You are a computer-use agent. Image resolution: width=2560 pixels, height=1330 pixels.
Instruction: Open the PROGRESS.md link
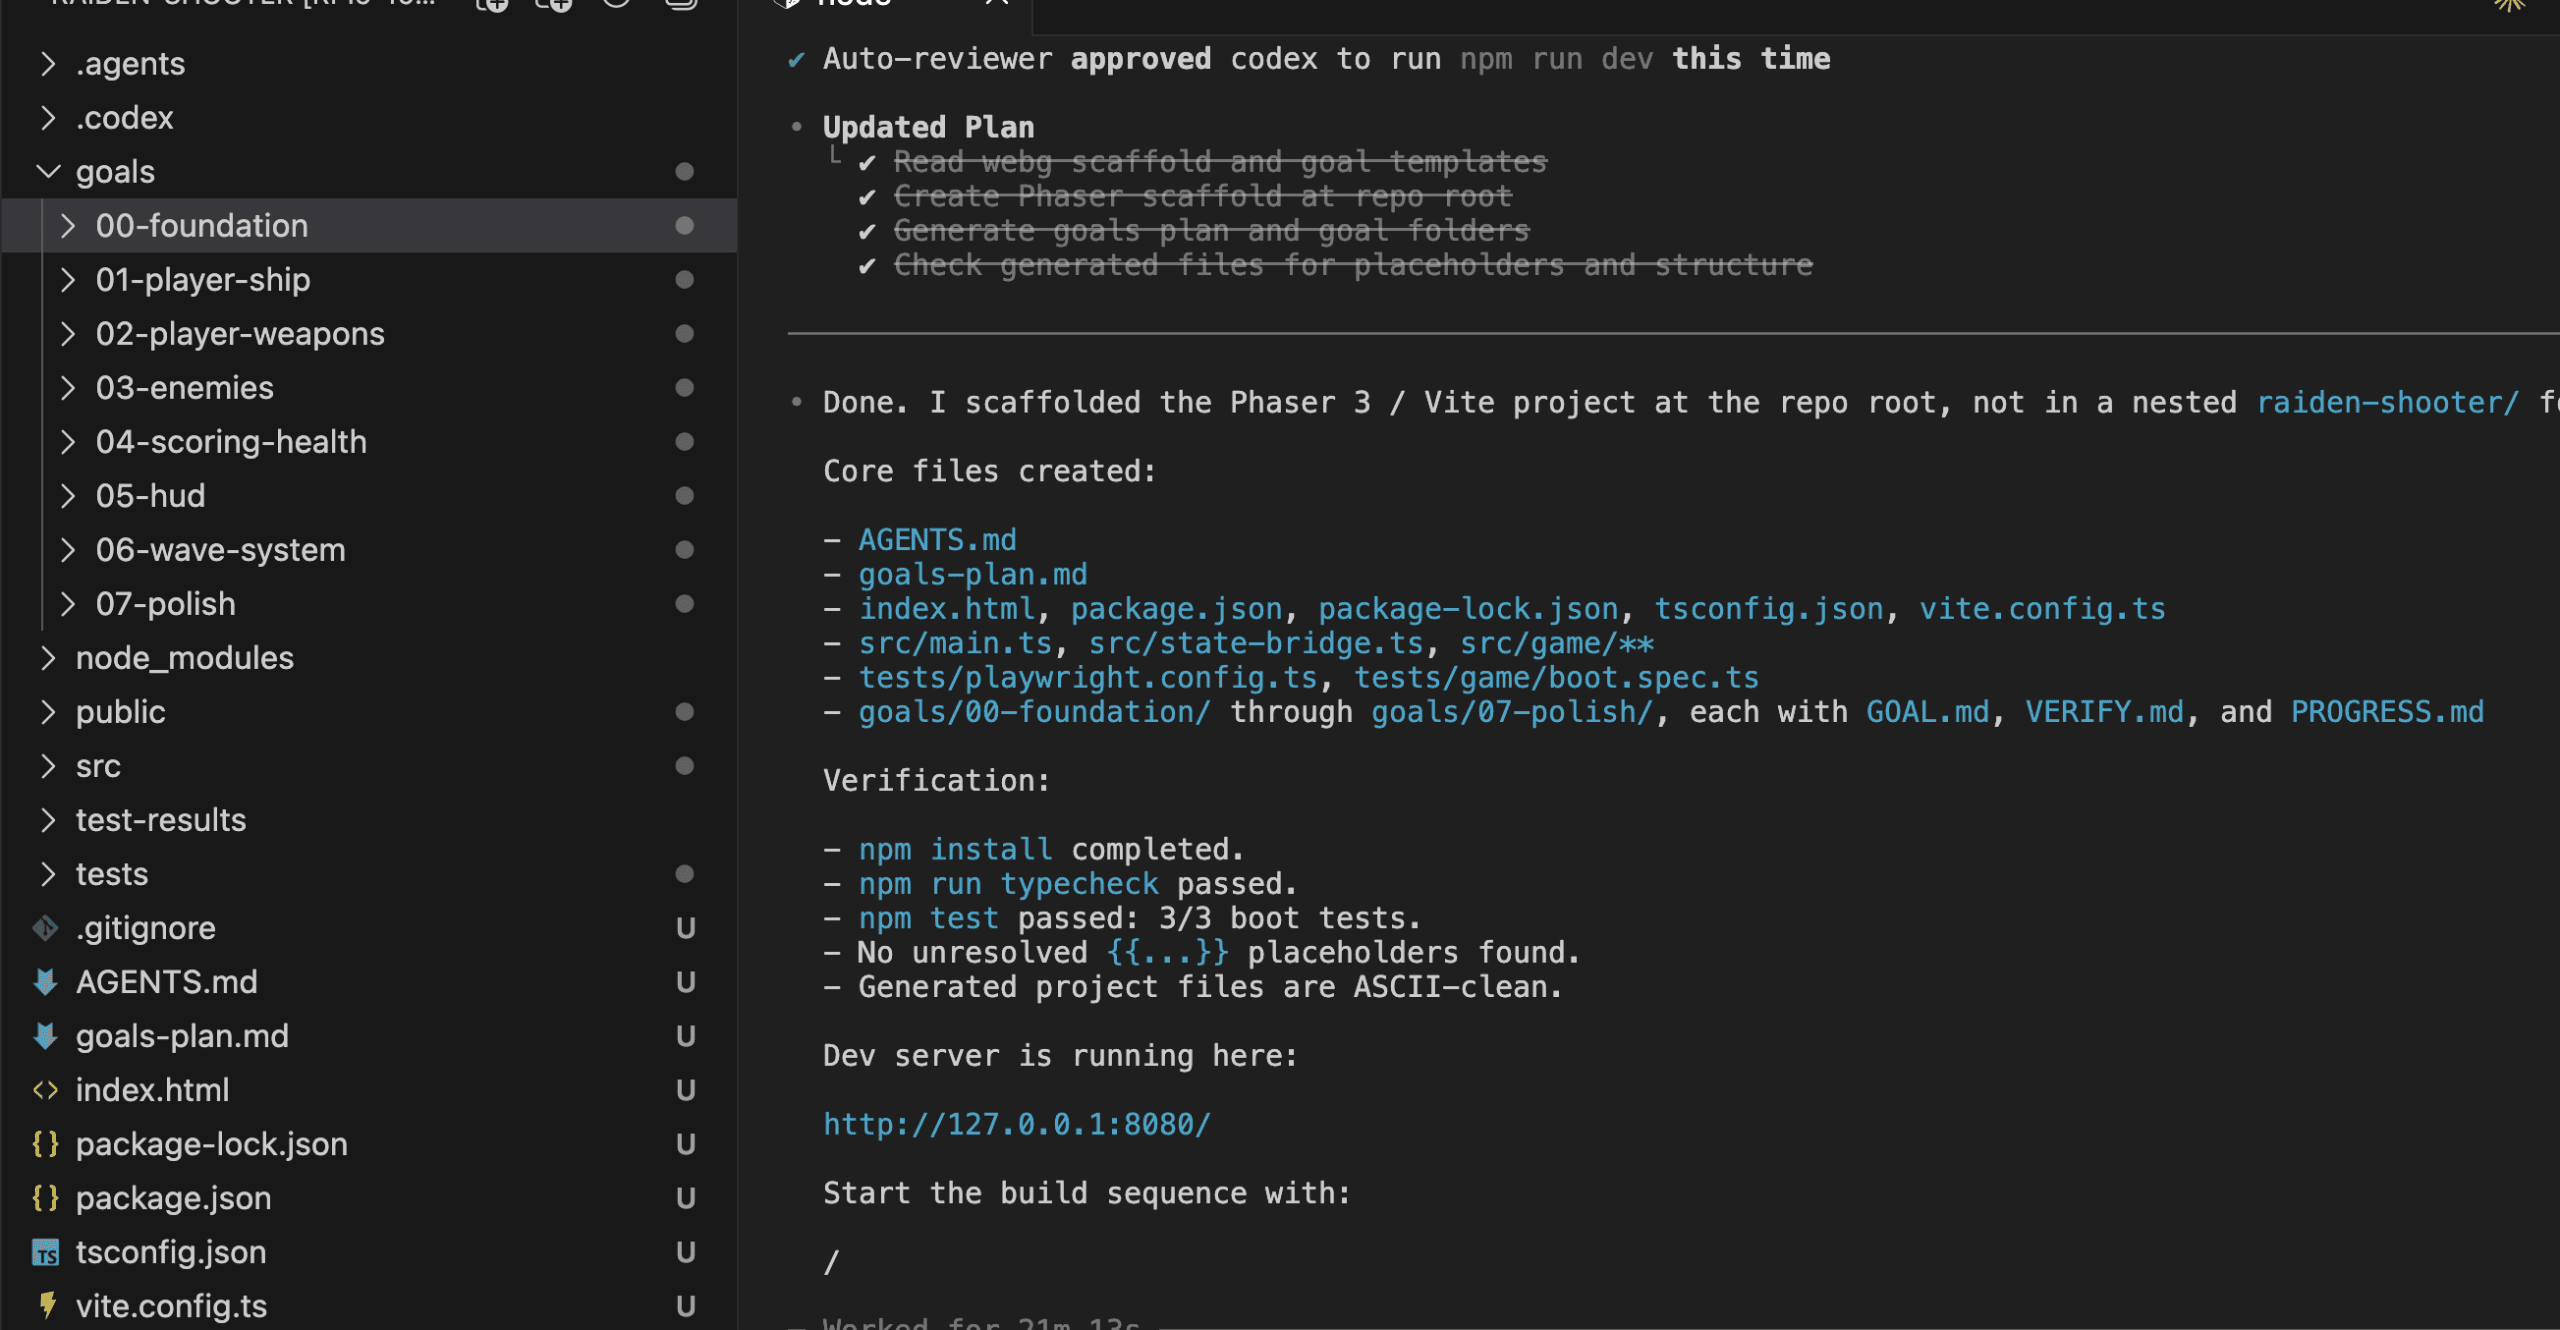(x=2388, y=712)
